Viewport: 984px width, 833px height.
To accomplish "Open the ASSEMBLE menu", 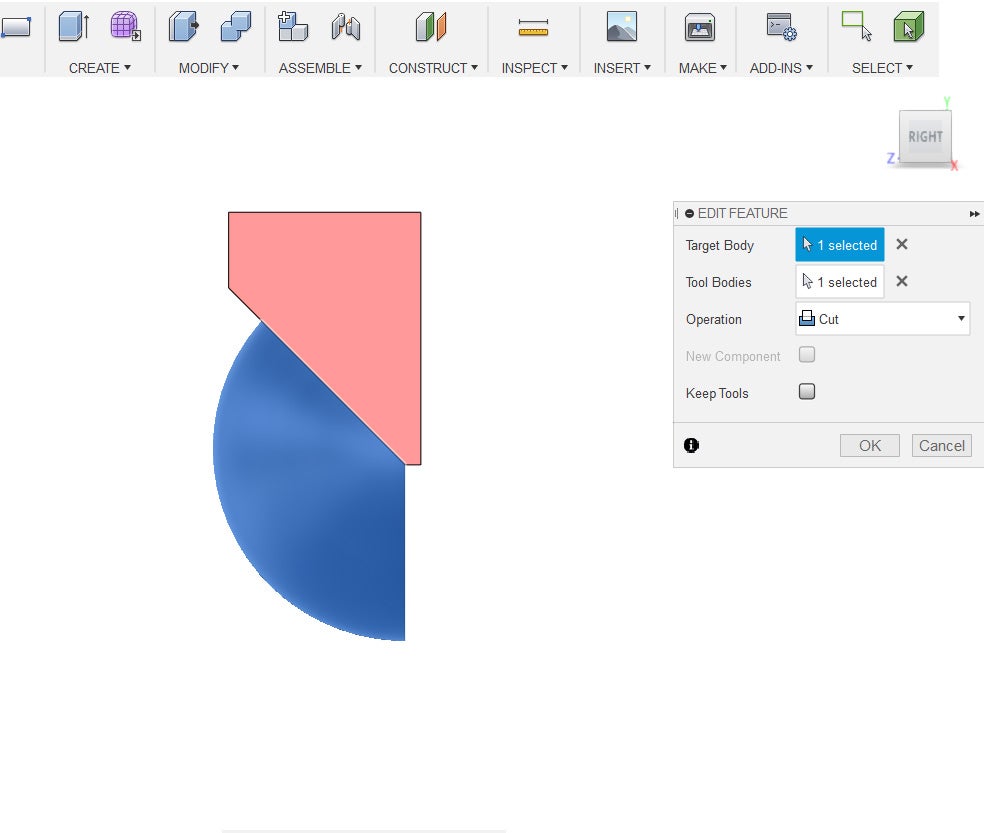I will [x=320, y=68].
